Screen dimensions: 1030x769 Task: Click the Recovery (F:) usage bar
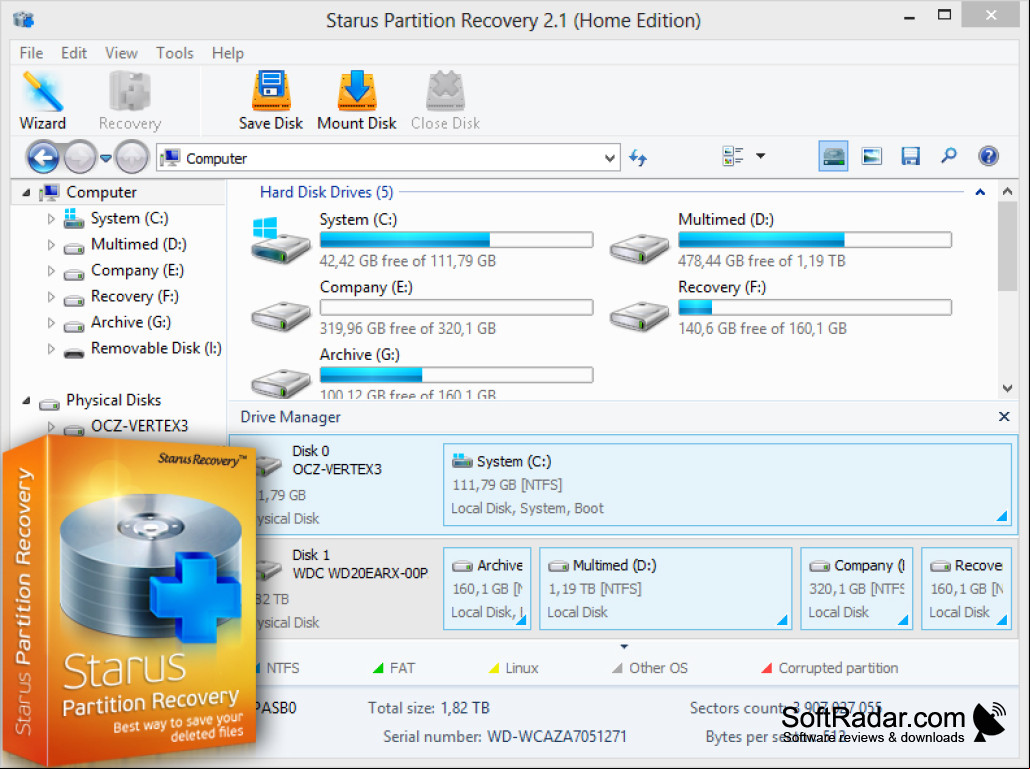[815, 307]
